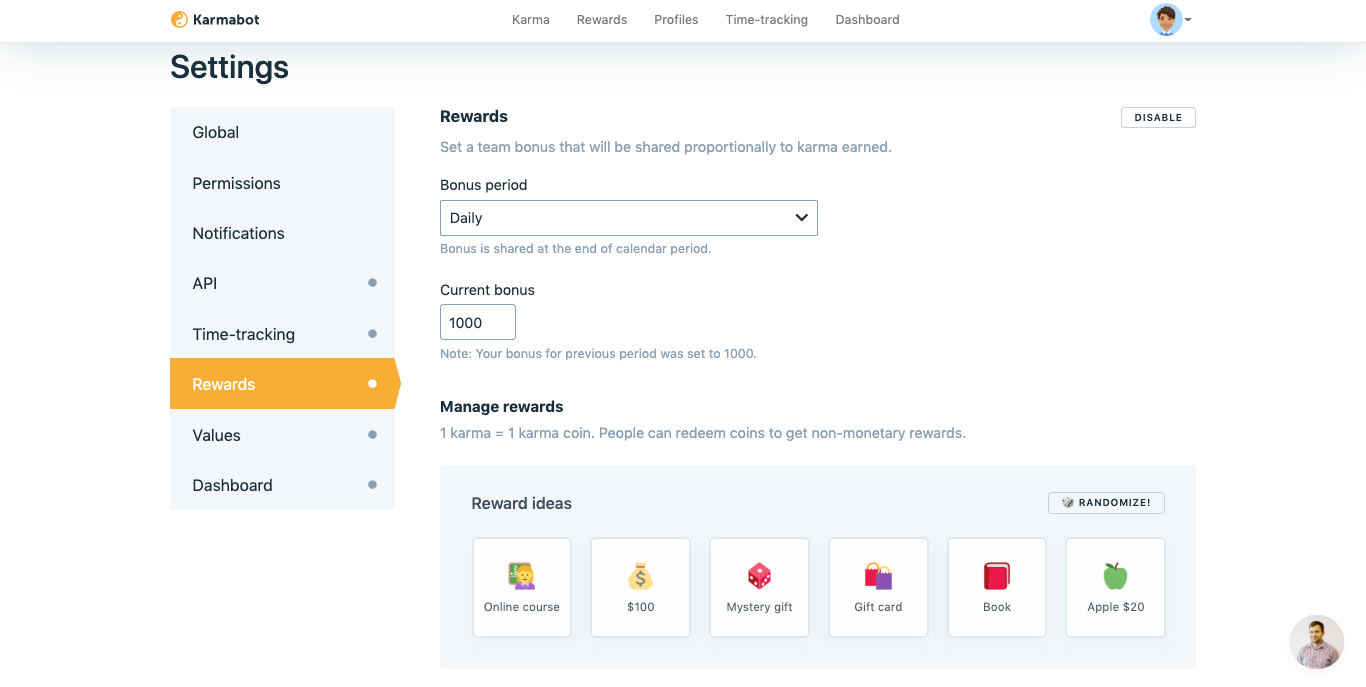Open the user avatar menu
The height and width of the screenshot is (687, 1366).
click(1166, 19)
